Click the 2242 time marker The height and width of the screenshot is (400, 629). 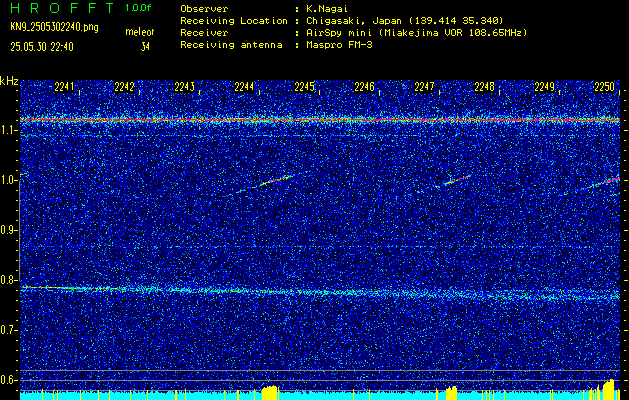124,87
